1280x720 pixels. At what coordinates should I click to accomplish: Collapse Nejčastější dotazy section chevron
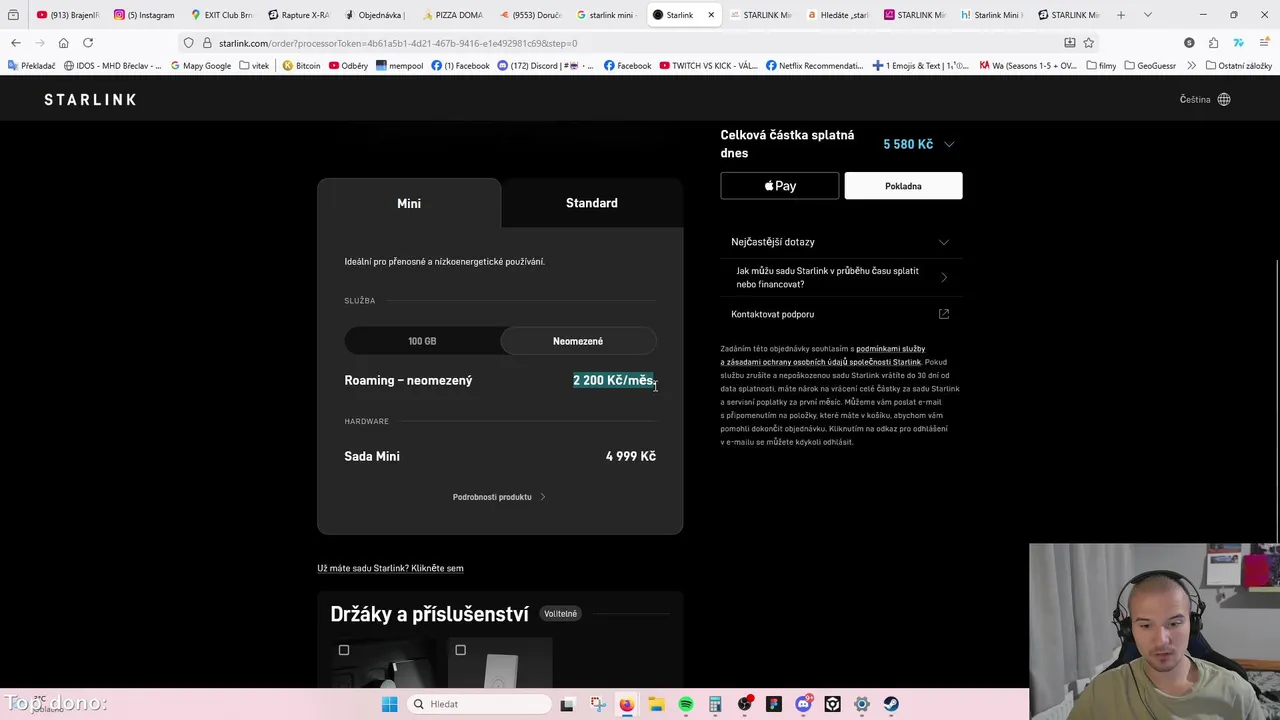pyautogui.click(x=944, y=242)
